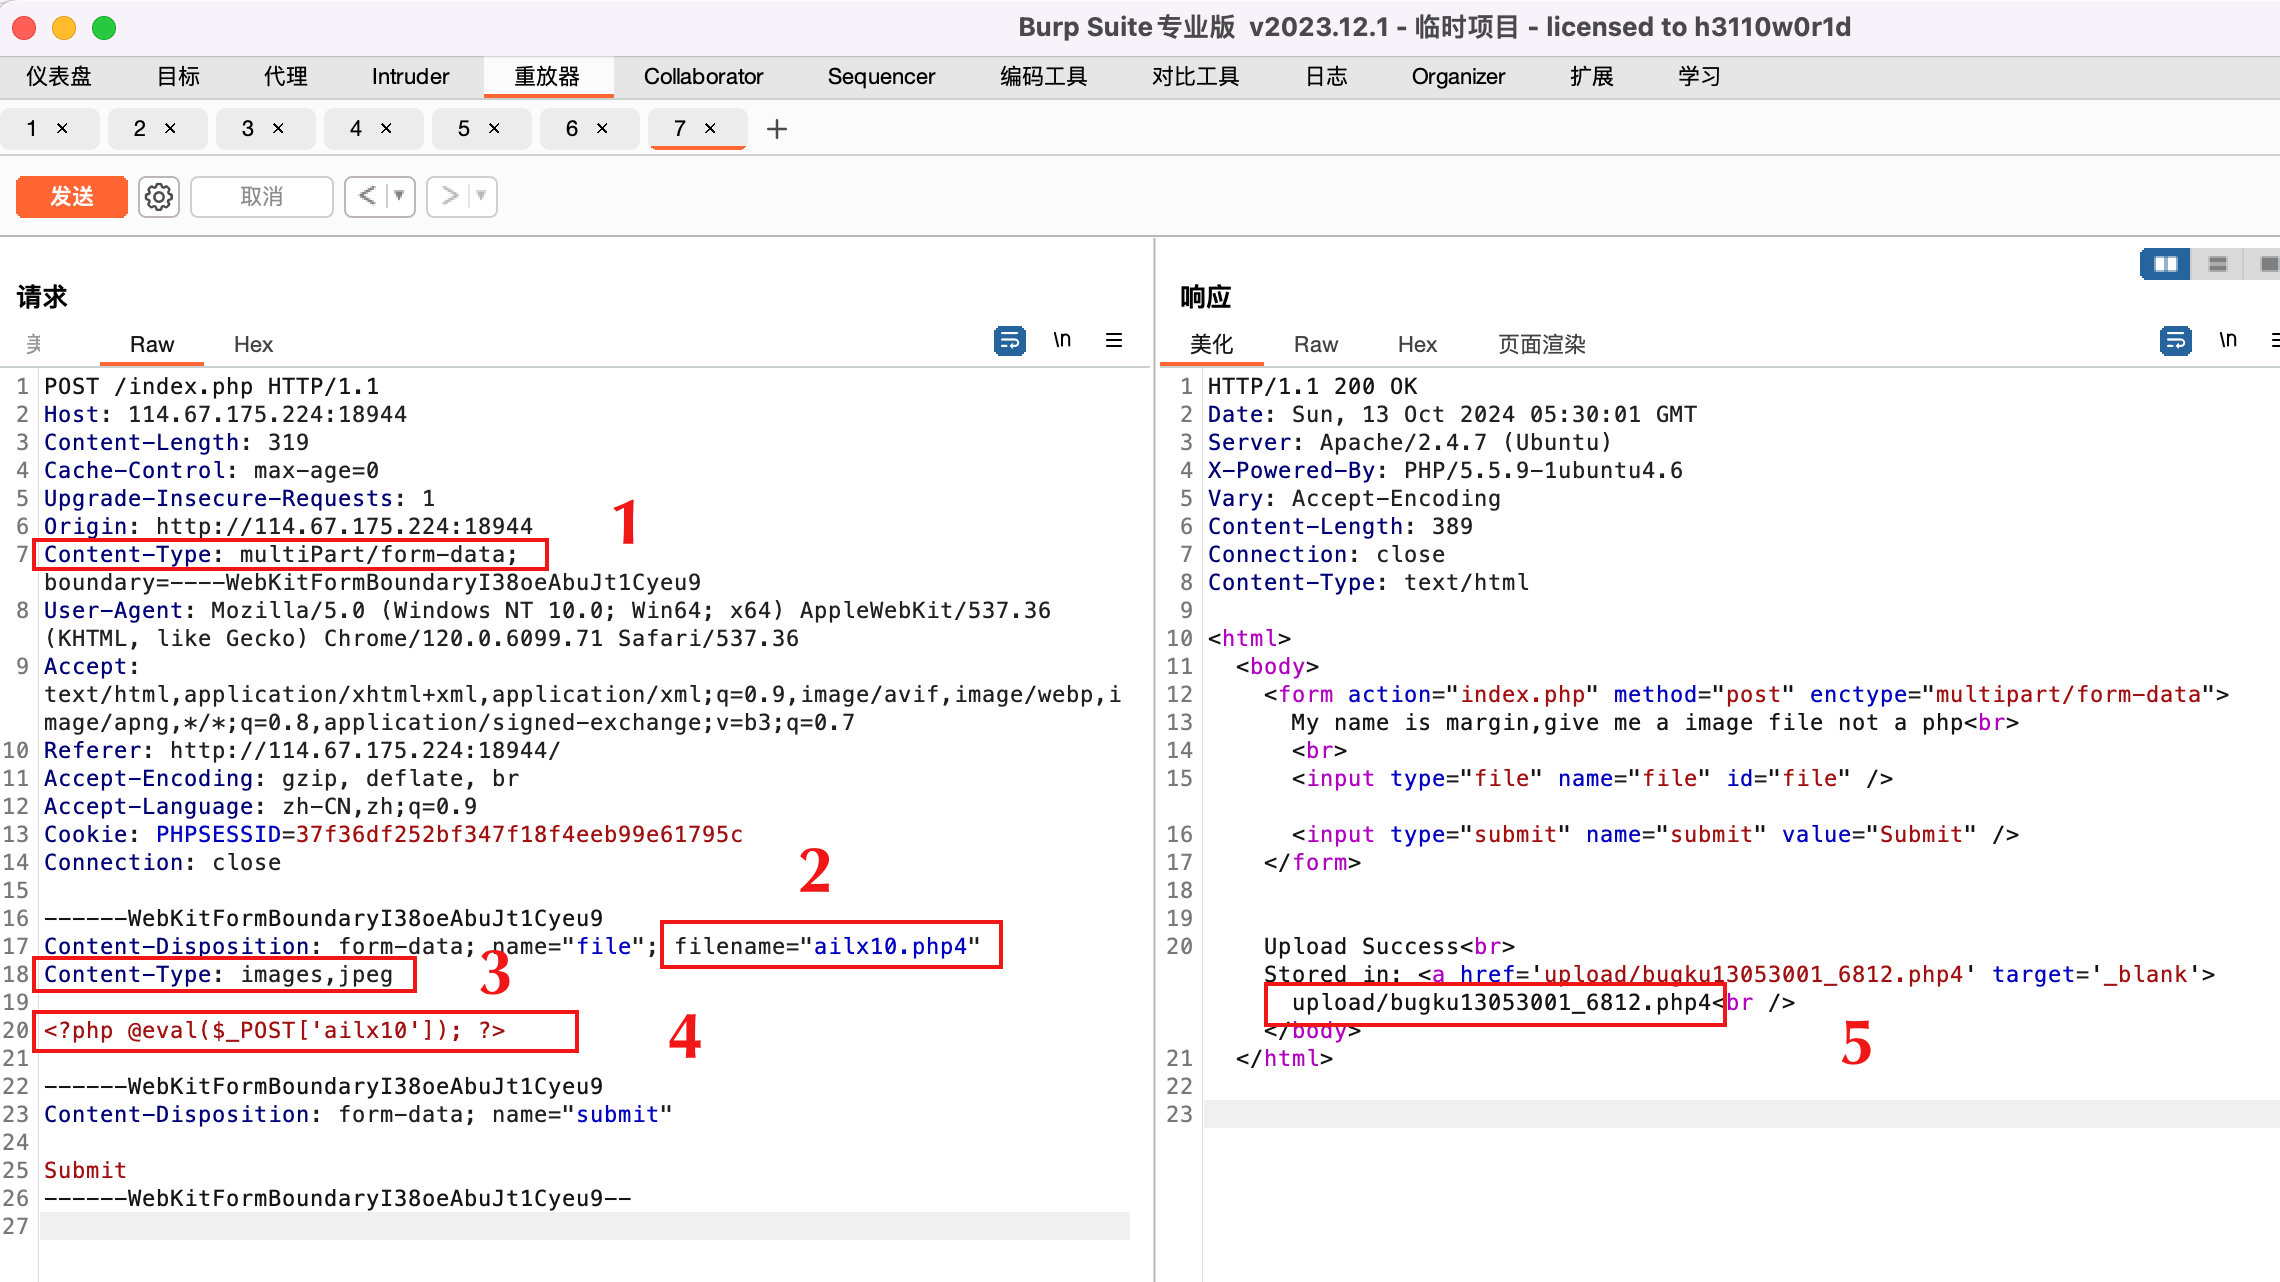Toggle the single-pane layout view
This screenshot has width=2280, height=1282.
coord(2272,263)
